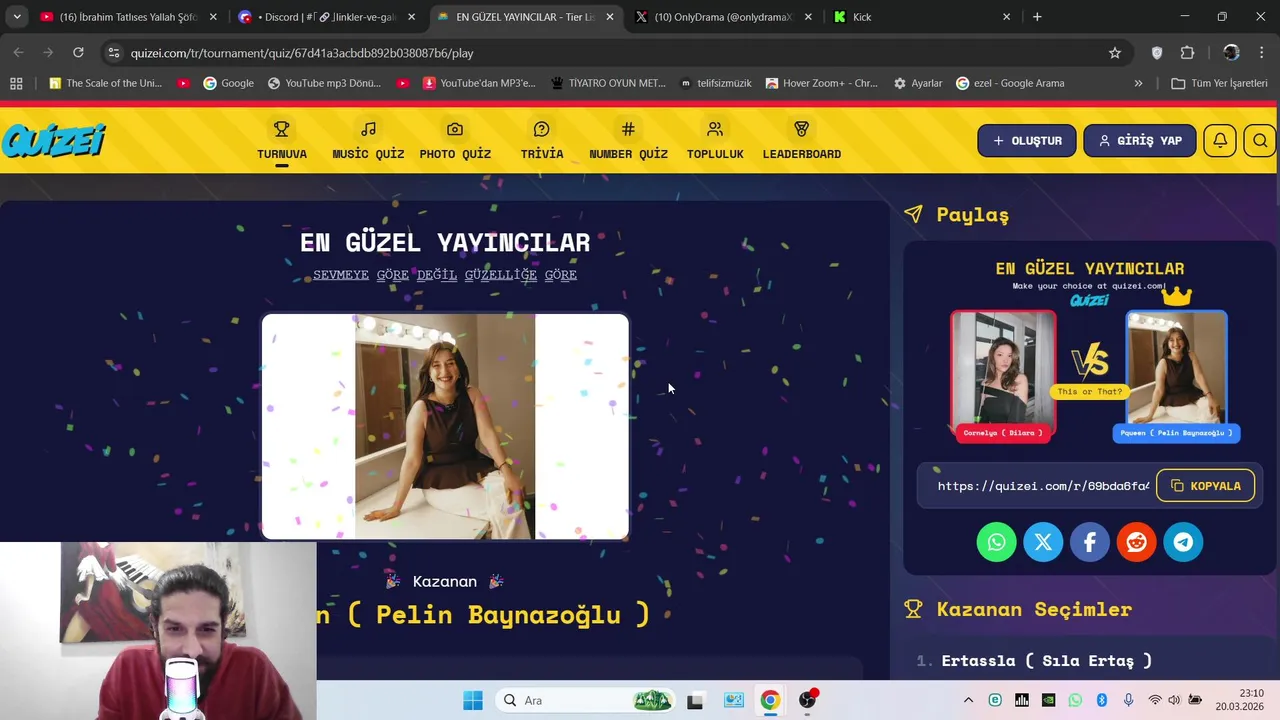Screen dimensions: 1280x720
Task: Expand the hidden bookmarks chevron
Action: (x=1138, y=83)
